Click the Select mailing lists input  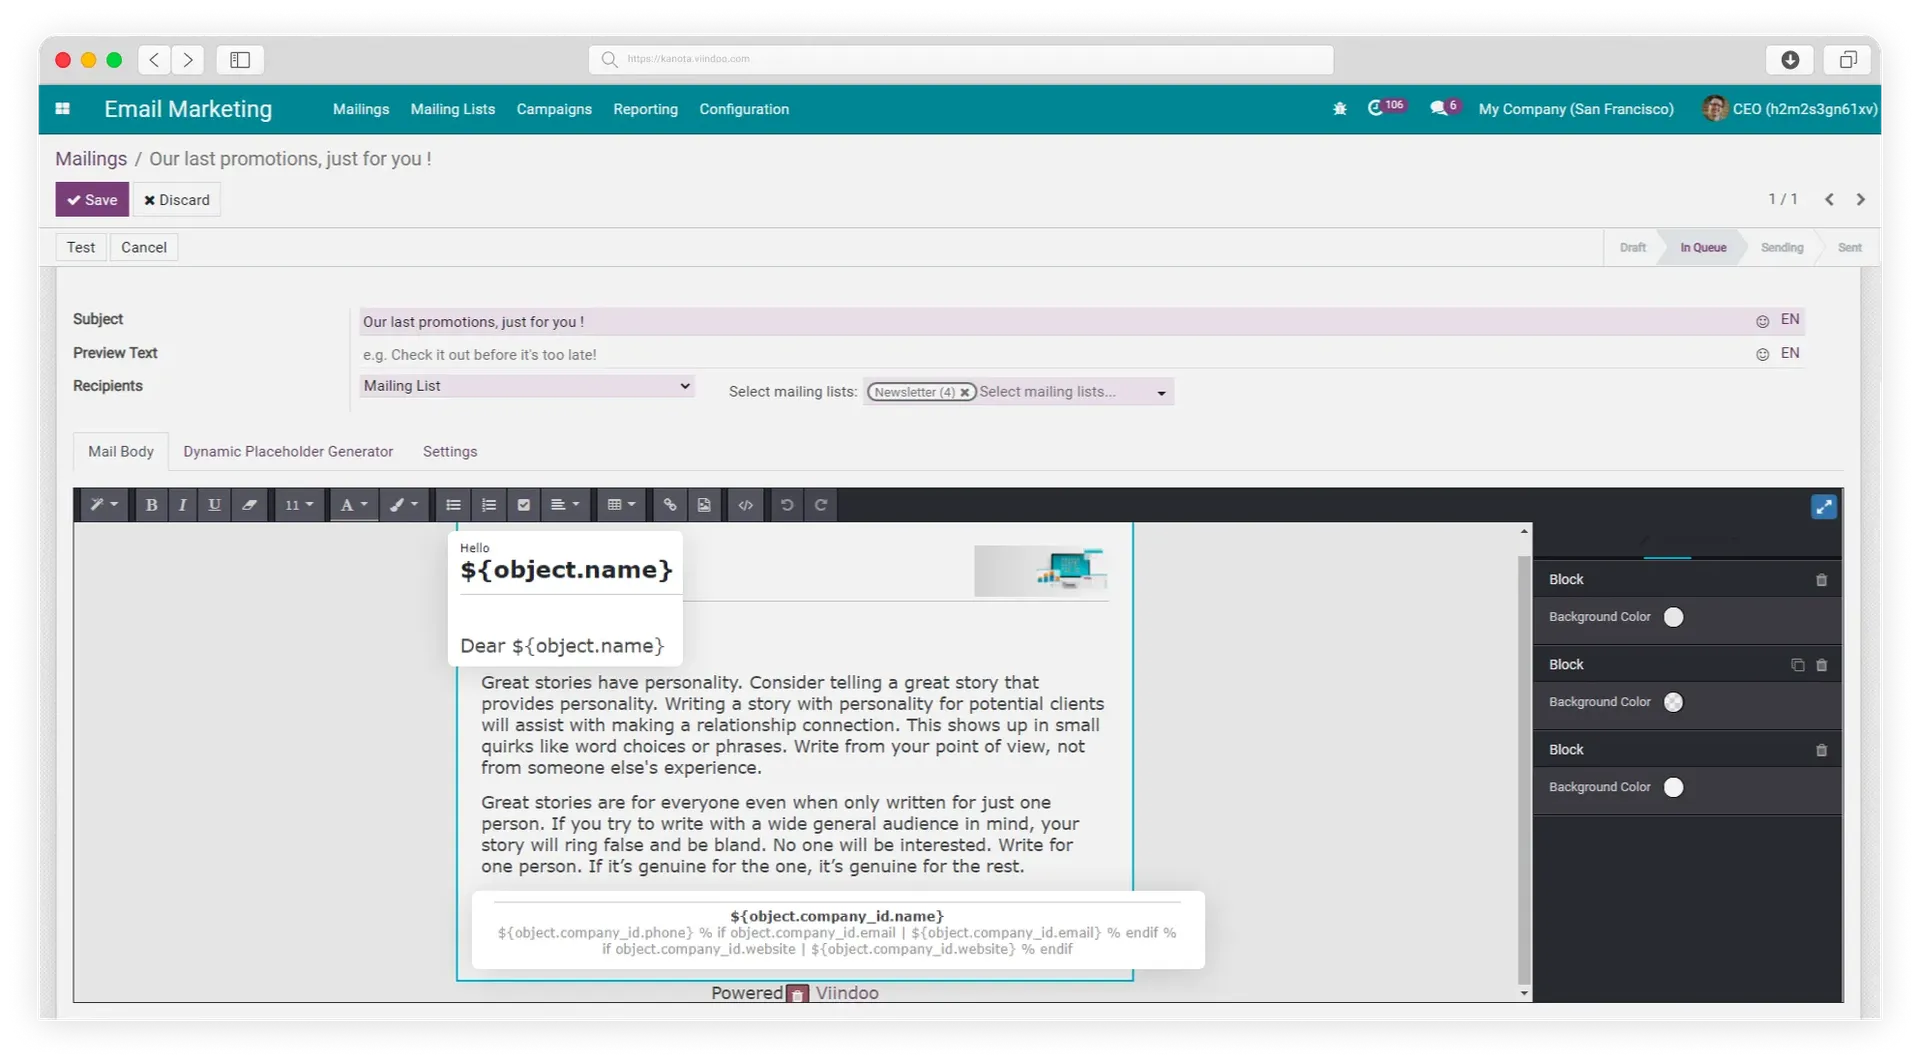point(1062,392)
